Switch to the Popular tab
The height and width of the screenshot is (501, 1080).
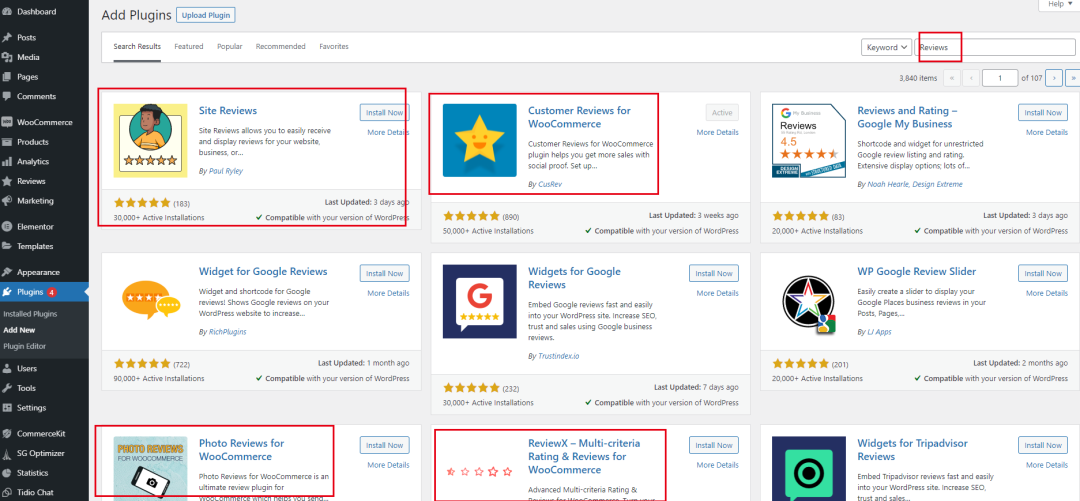(x=229, y=47)
